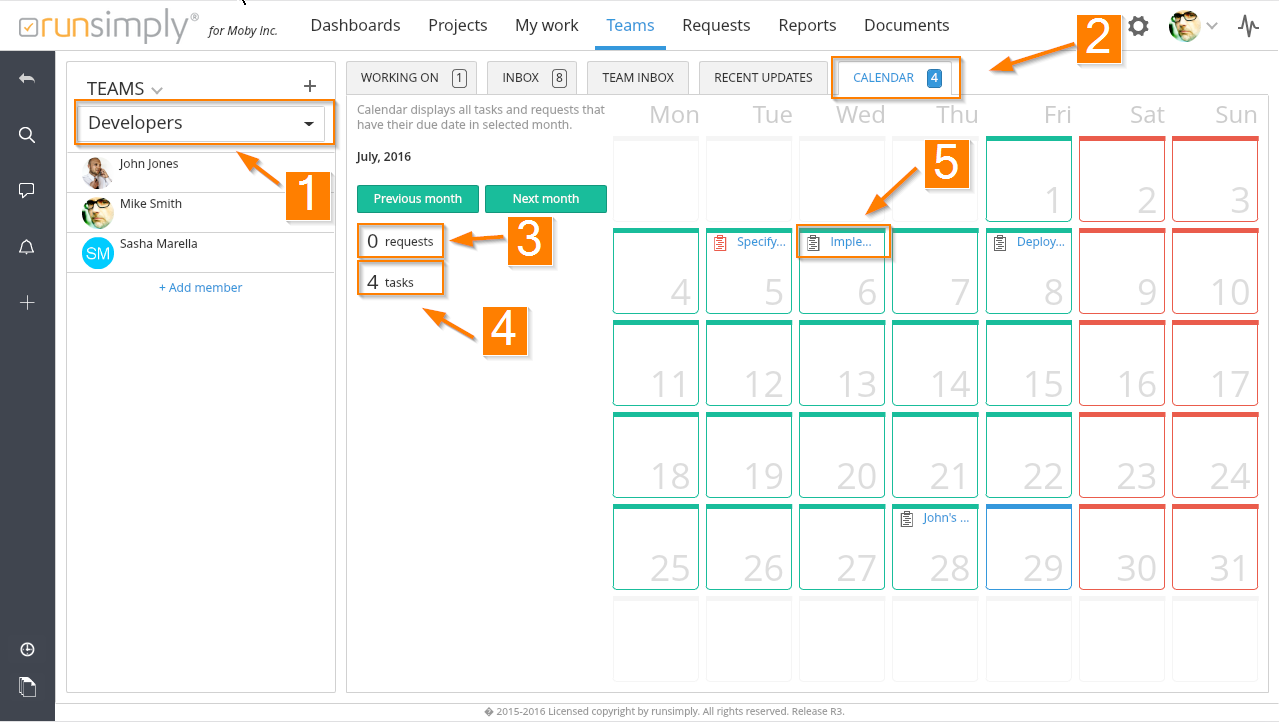Open notifications bell in sidebar
1279x722 pixels.
[x=27, y=247]
